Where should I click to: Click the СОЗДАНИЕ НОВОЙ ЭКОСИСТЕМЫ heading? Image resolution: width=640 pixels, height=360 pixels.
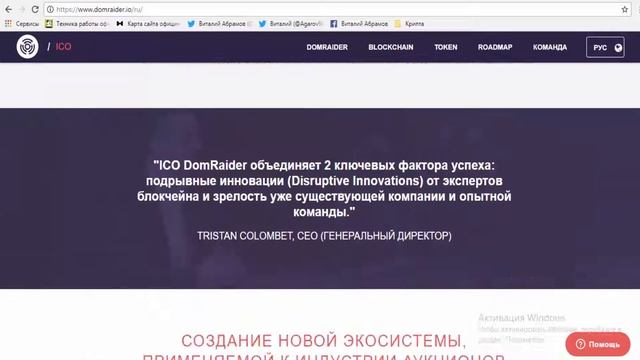pyautogui.click(x=324, y=341)
